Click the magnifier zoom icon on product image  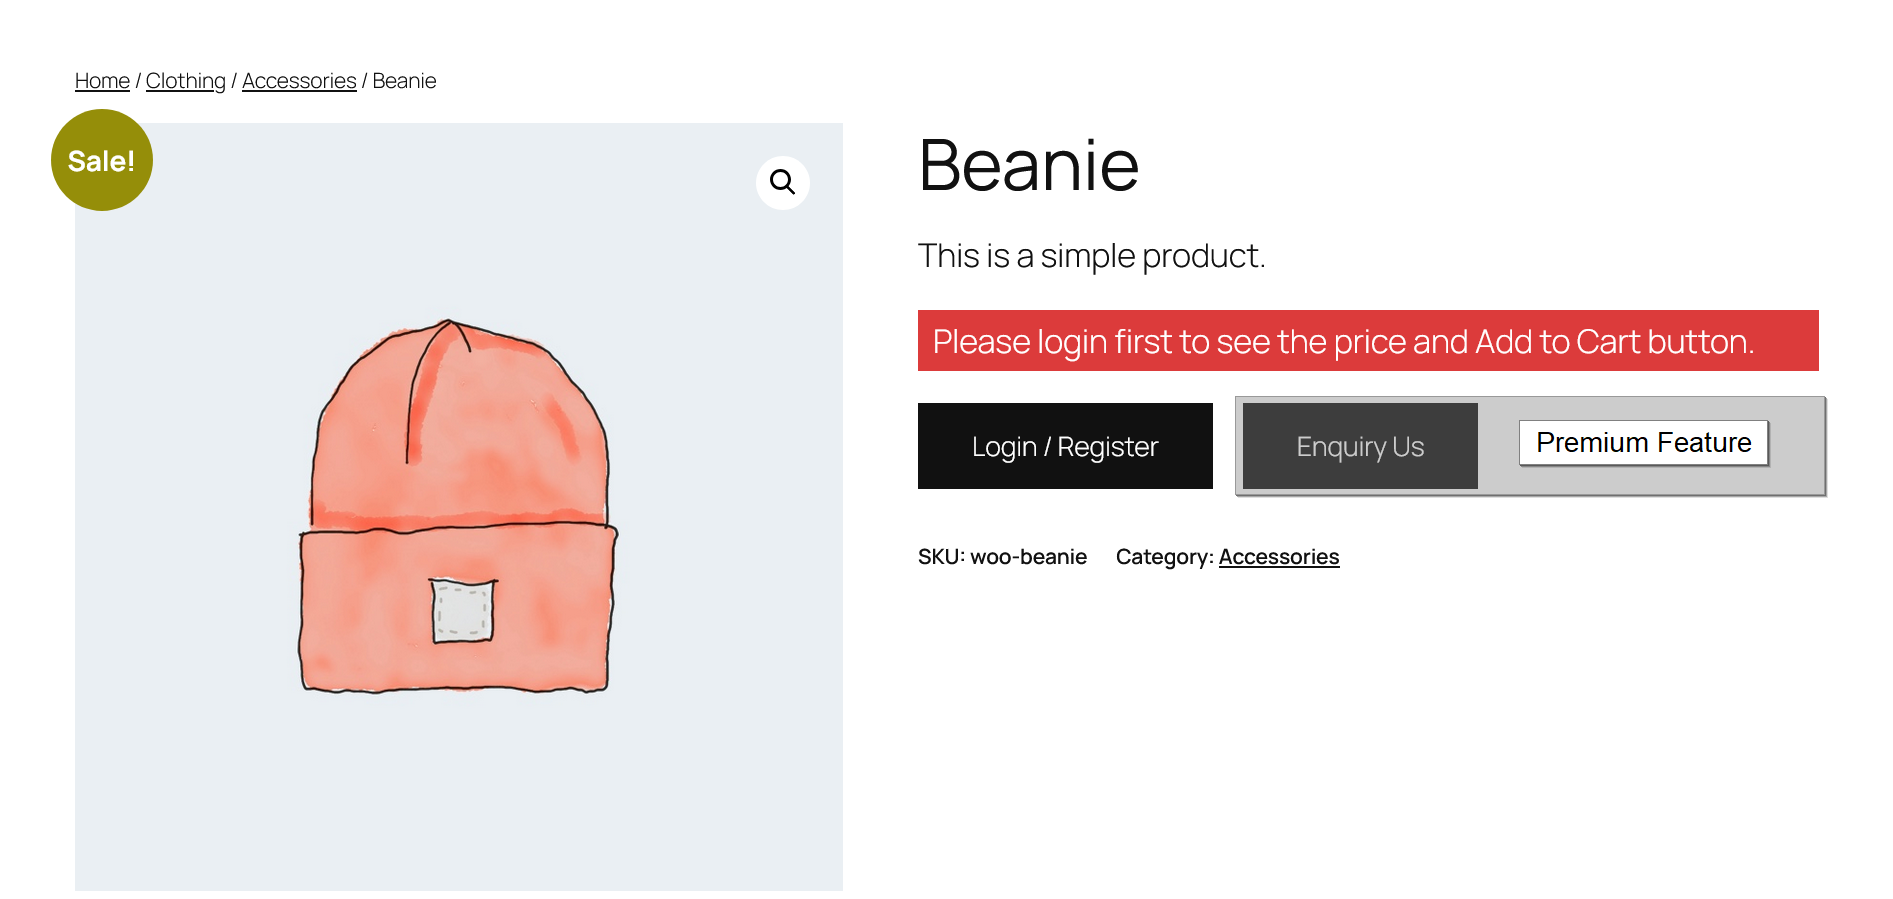click(x=782, y=182)
